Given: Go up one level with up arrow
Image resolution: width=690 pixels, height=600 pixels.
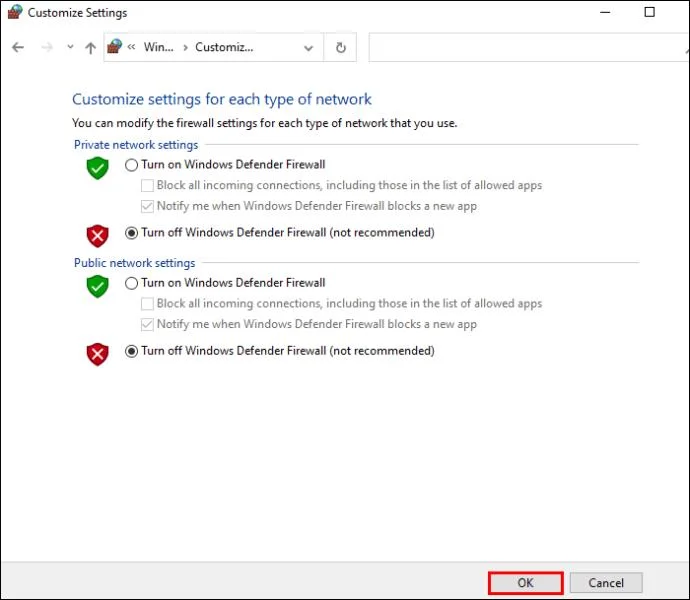Looking at the screenshot, I should point(91,48).
